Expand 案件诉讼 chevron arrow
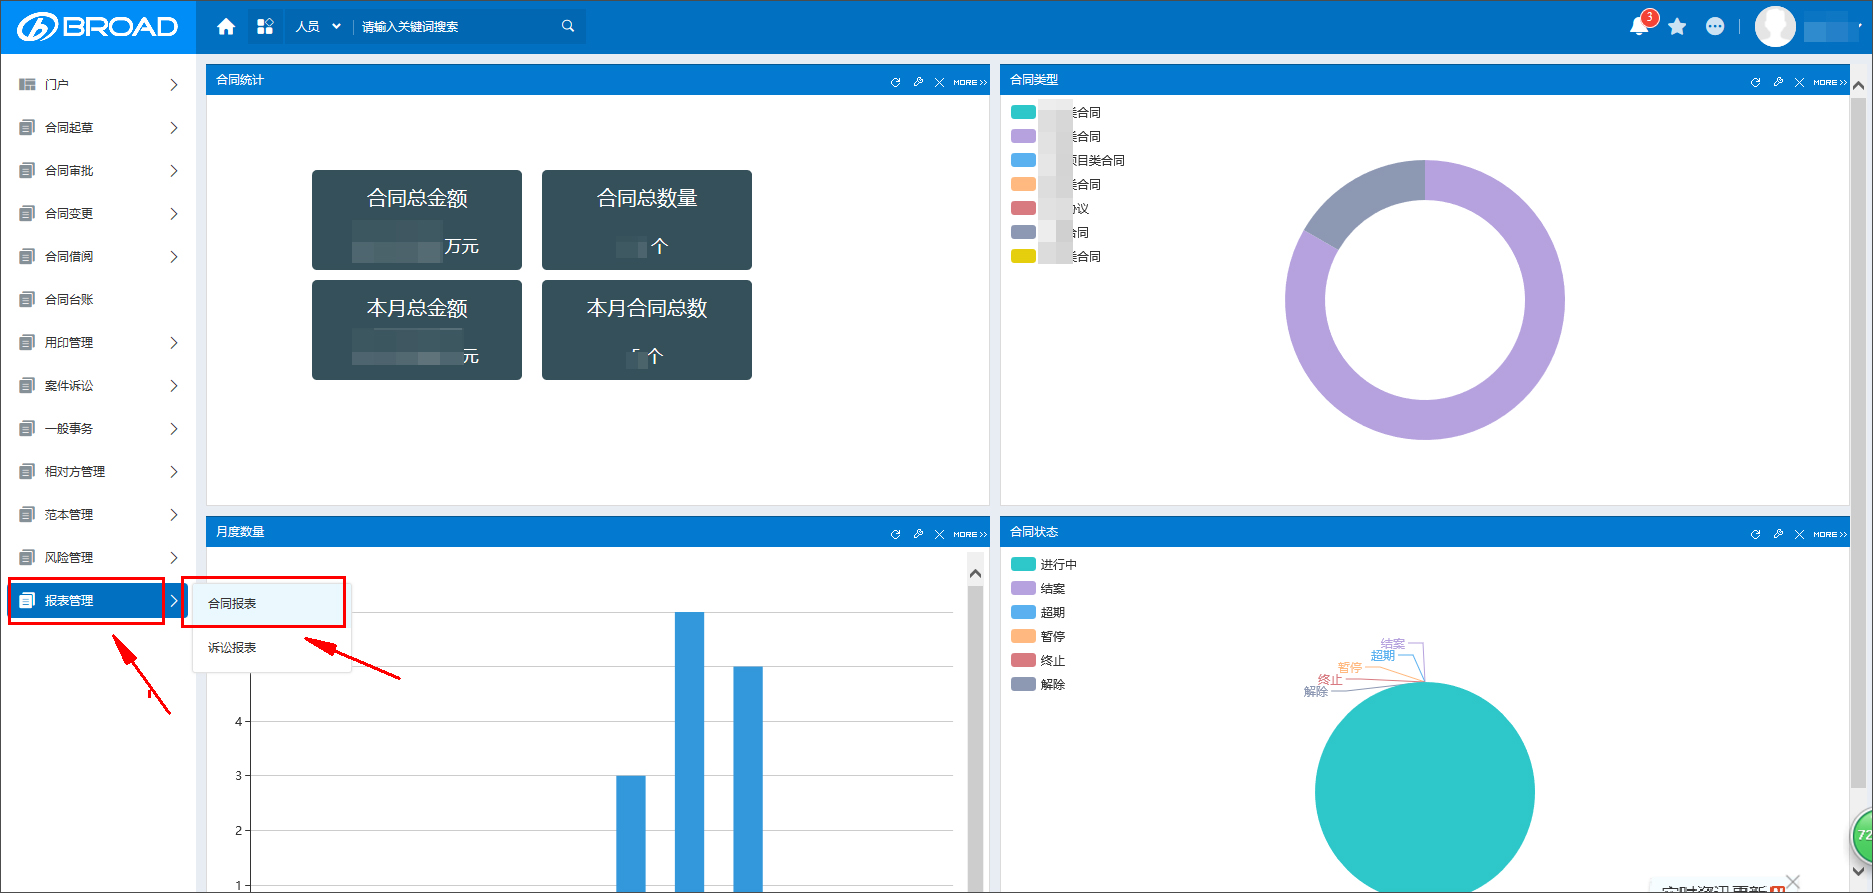1873x893 pixels. click(174, 386)
